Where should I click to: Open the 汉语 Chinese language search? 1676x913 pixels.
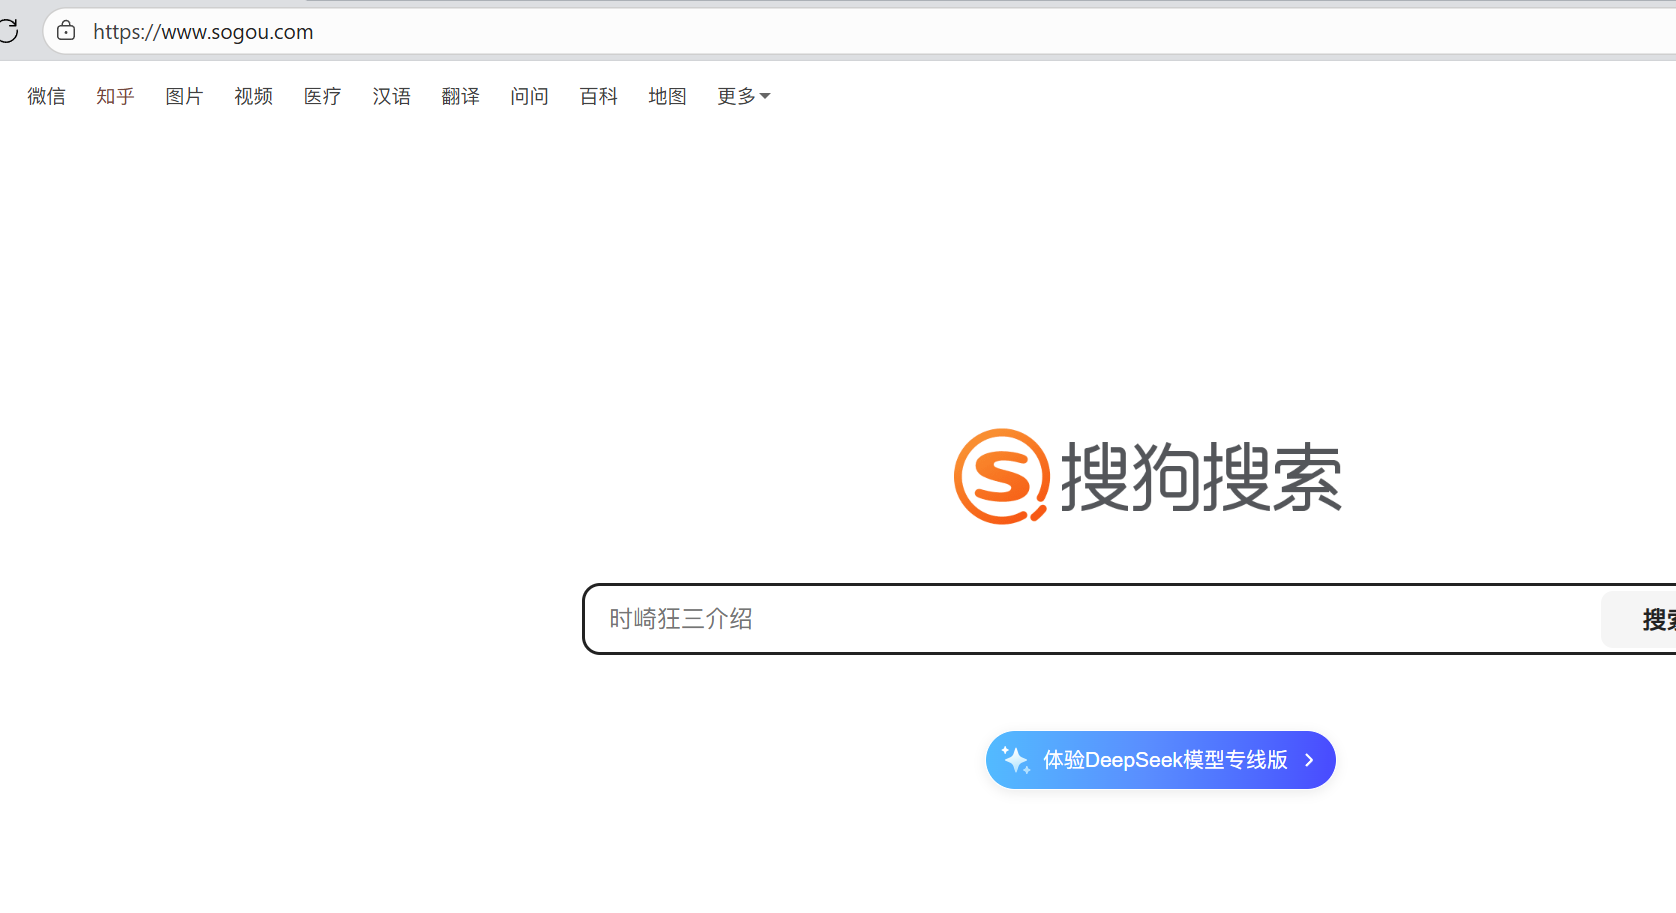pos(391,96)
